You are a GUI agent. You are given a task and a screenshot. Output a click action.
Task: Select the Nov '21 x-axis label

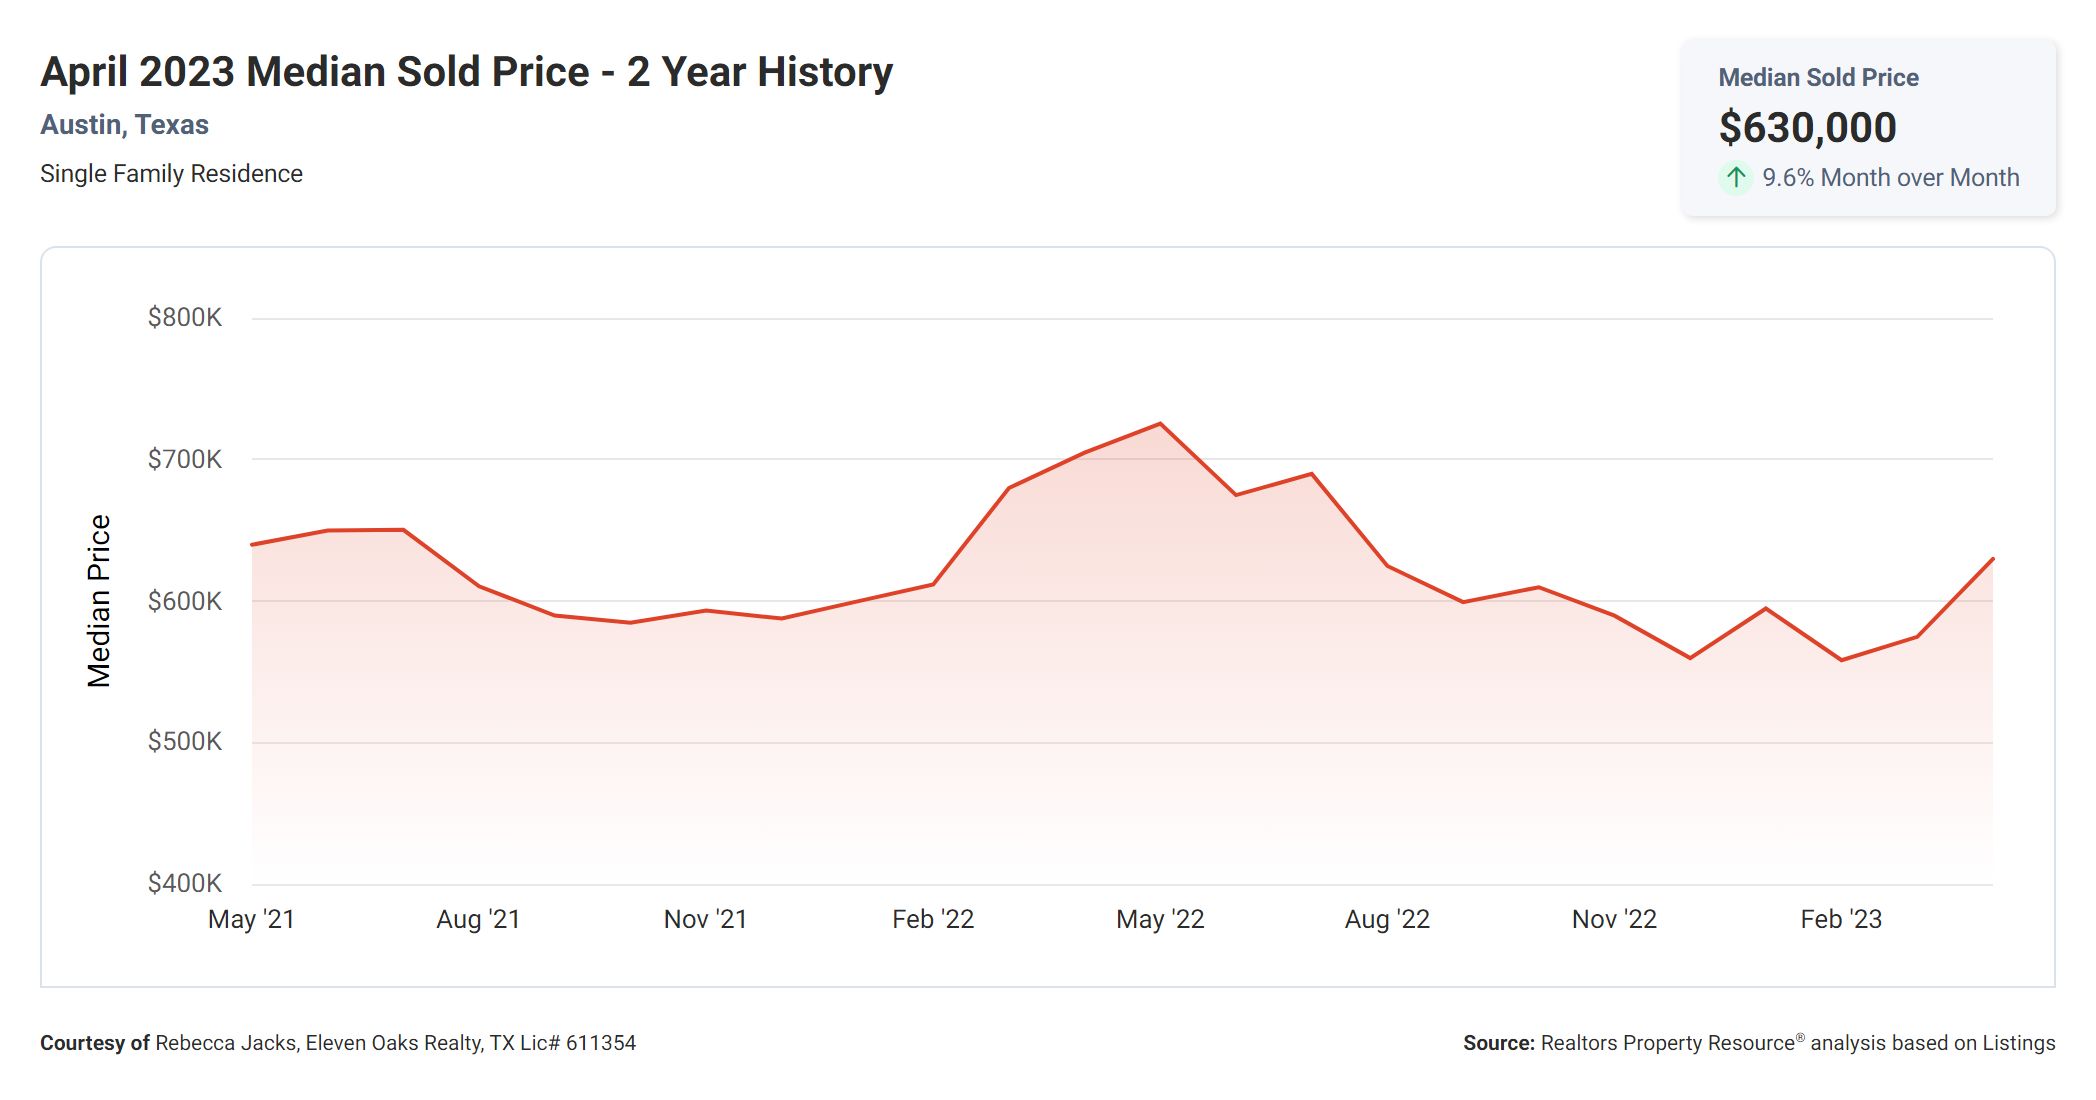705,919
